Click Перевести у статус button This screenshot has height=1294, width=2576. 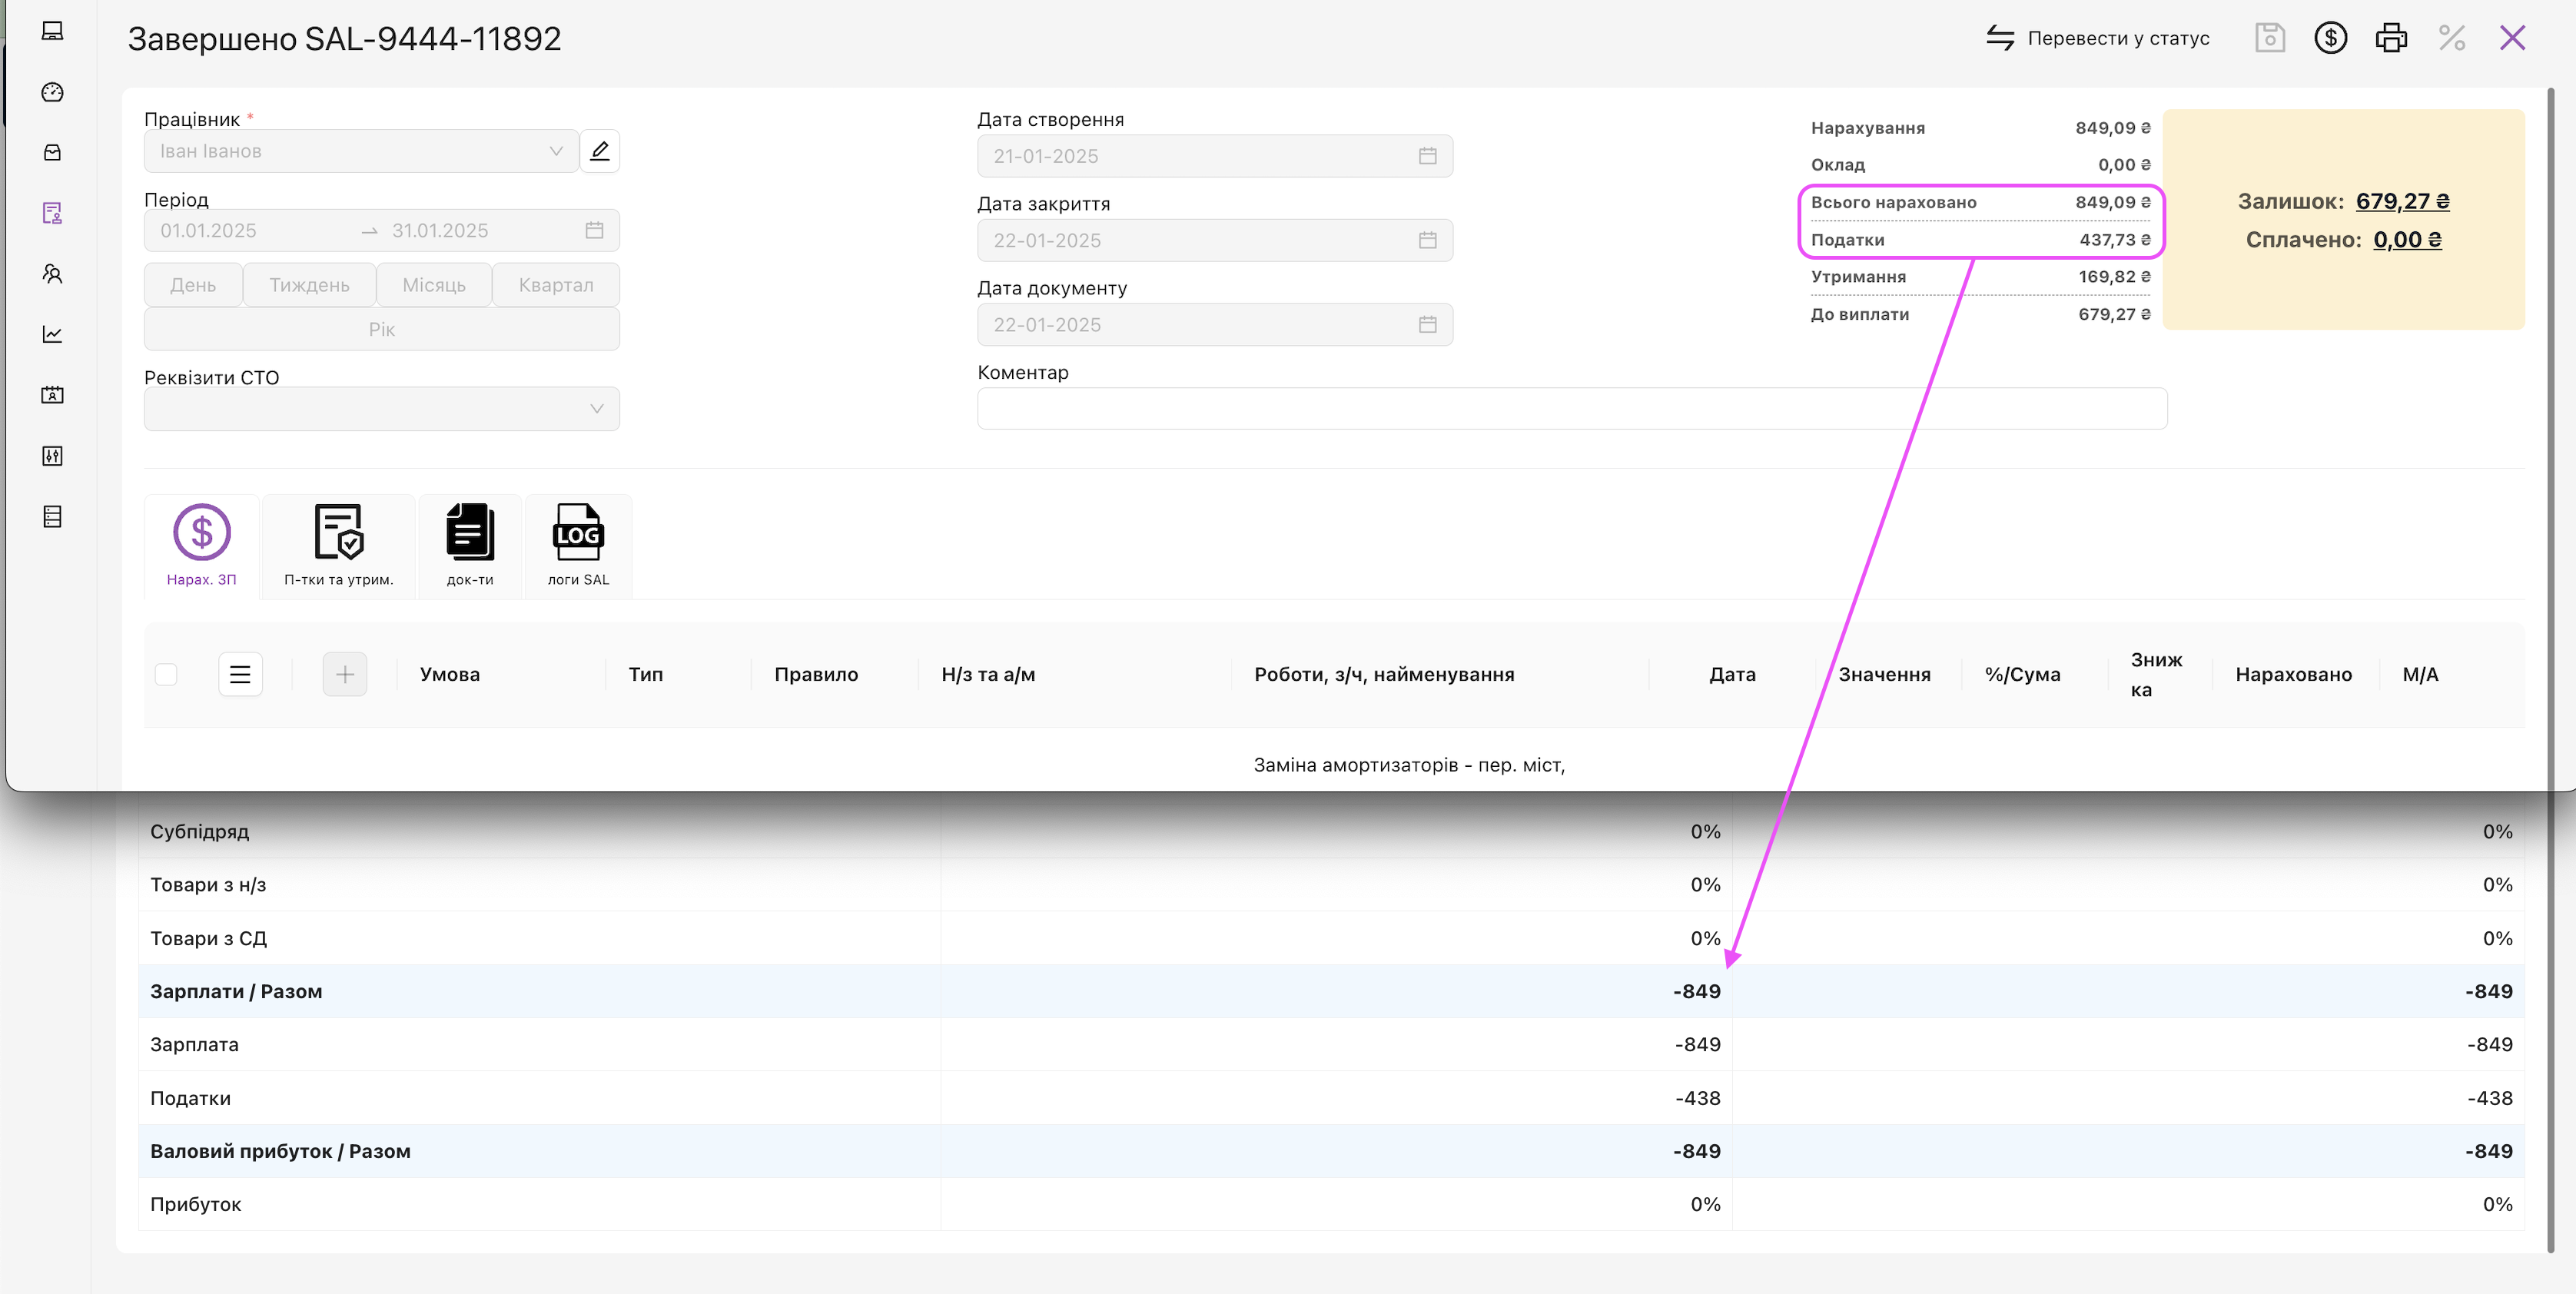pyautogui.click(x=2098, y=38)
